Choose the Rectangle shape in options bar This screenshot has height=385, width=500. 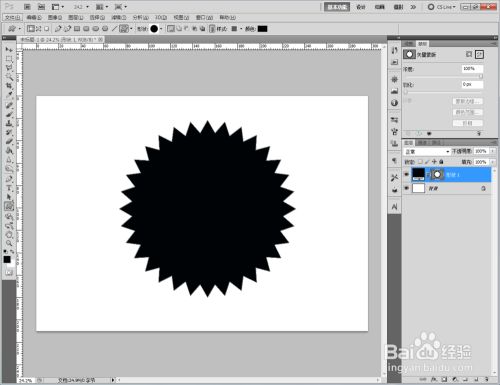tap(77, 29)
